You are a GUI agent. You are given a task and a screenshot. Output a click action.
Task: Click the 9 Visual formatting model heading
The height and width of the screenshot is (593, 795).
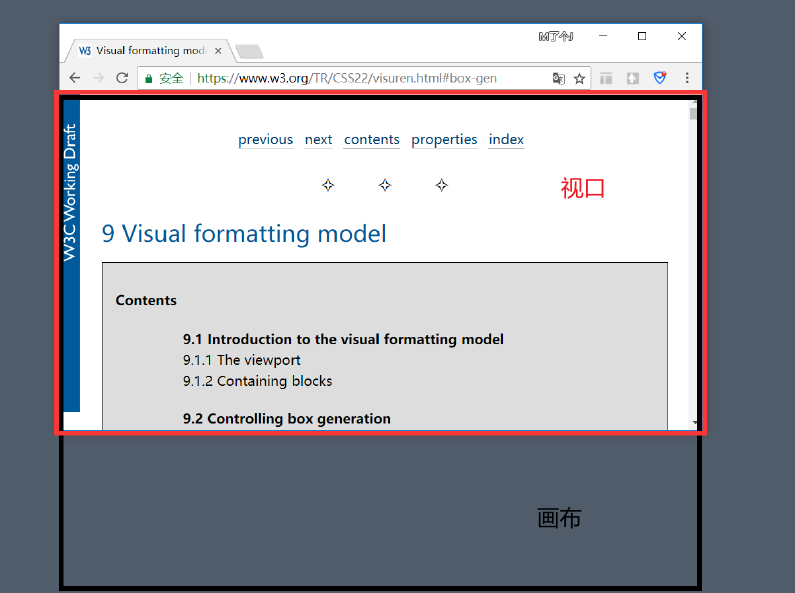coord(244,234)
